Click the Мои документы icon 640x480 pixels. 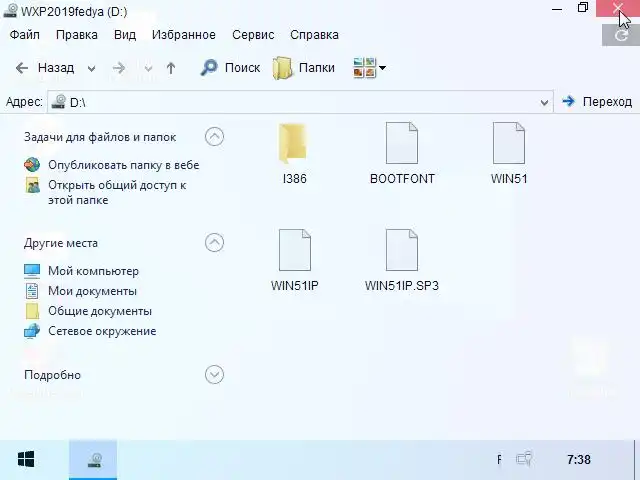coord(32,291)
